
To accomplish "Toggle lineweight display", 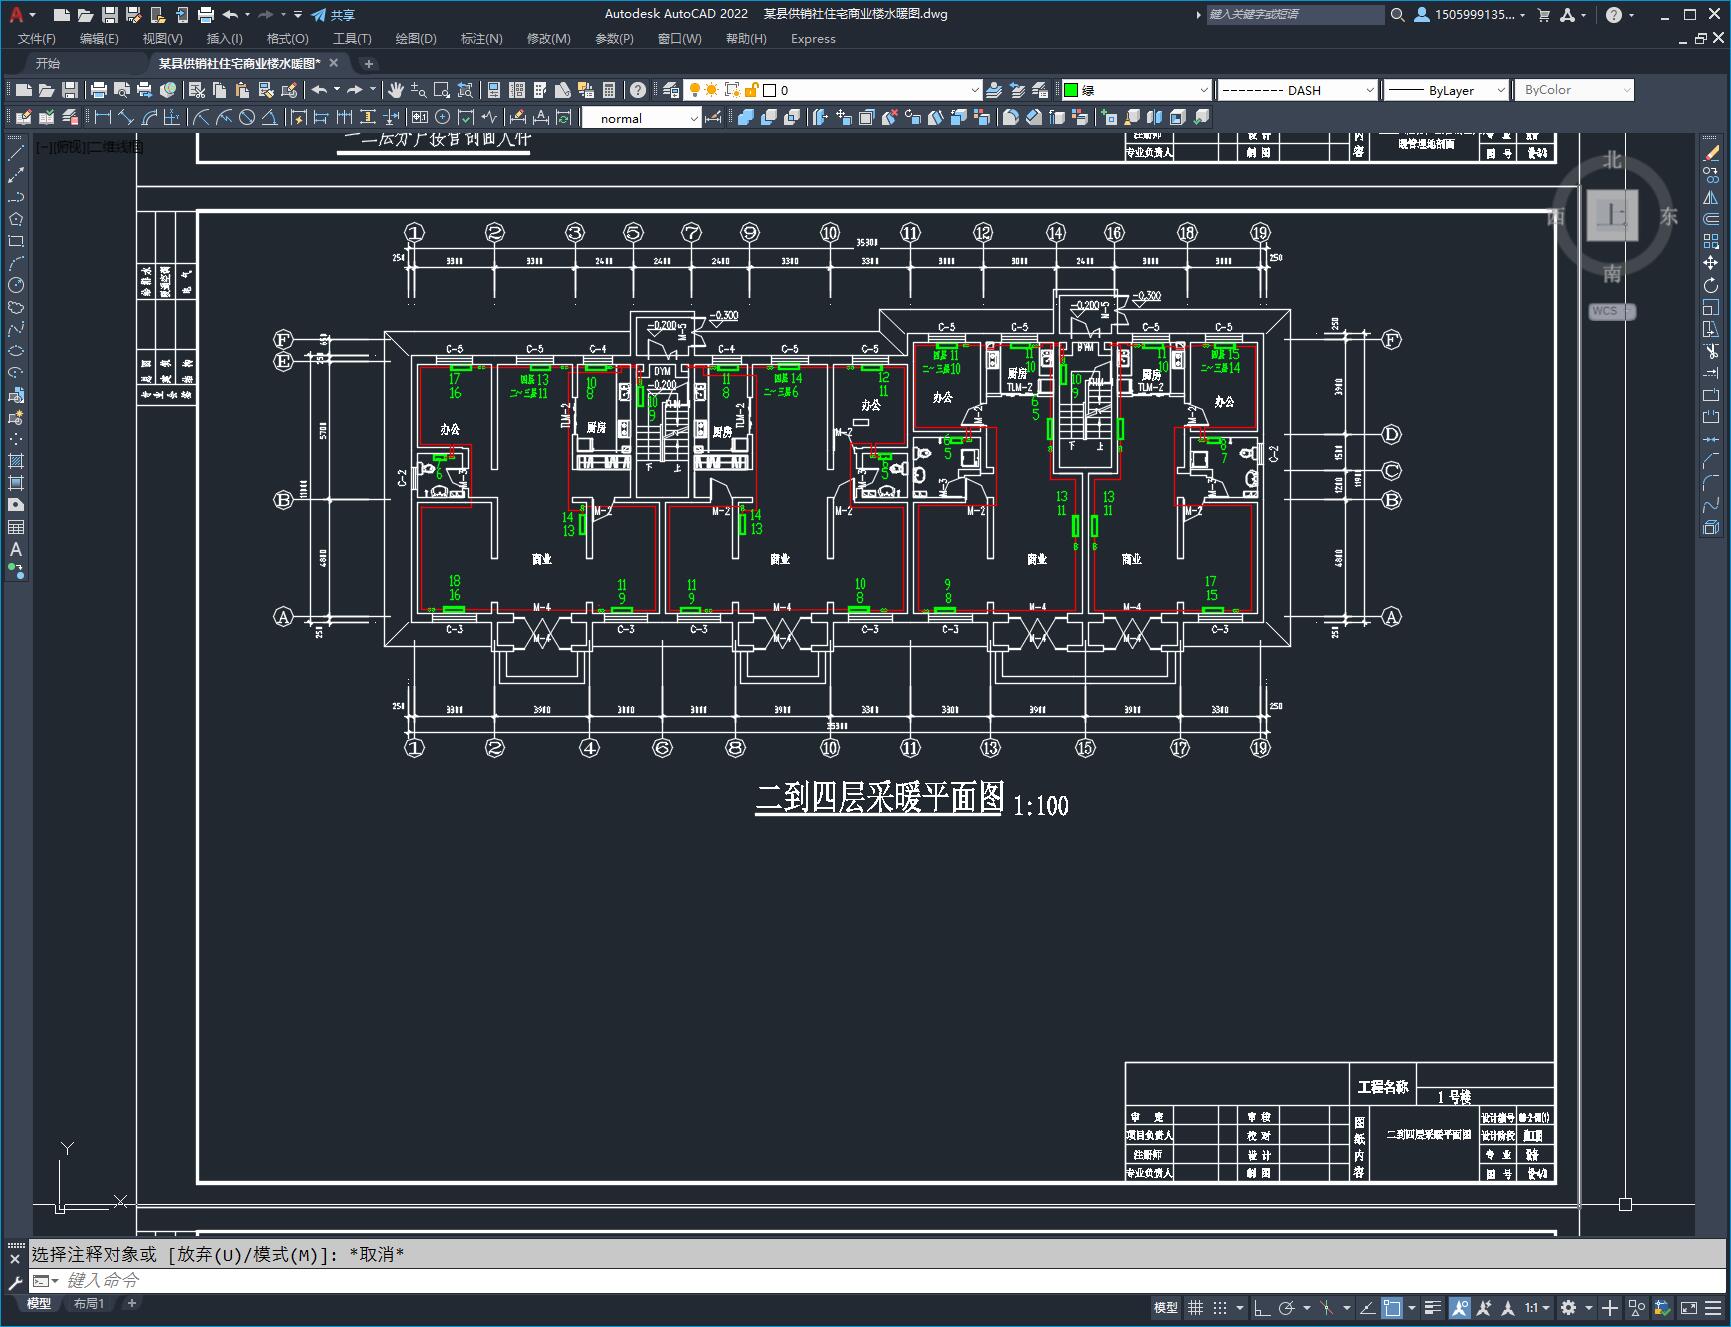I will (1433, 1308).
